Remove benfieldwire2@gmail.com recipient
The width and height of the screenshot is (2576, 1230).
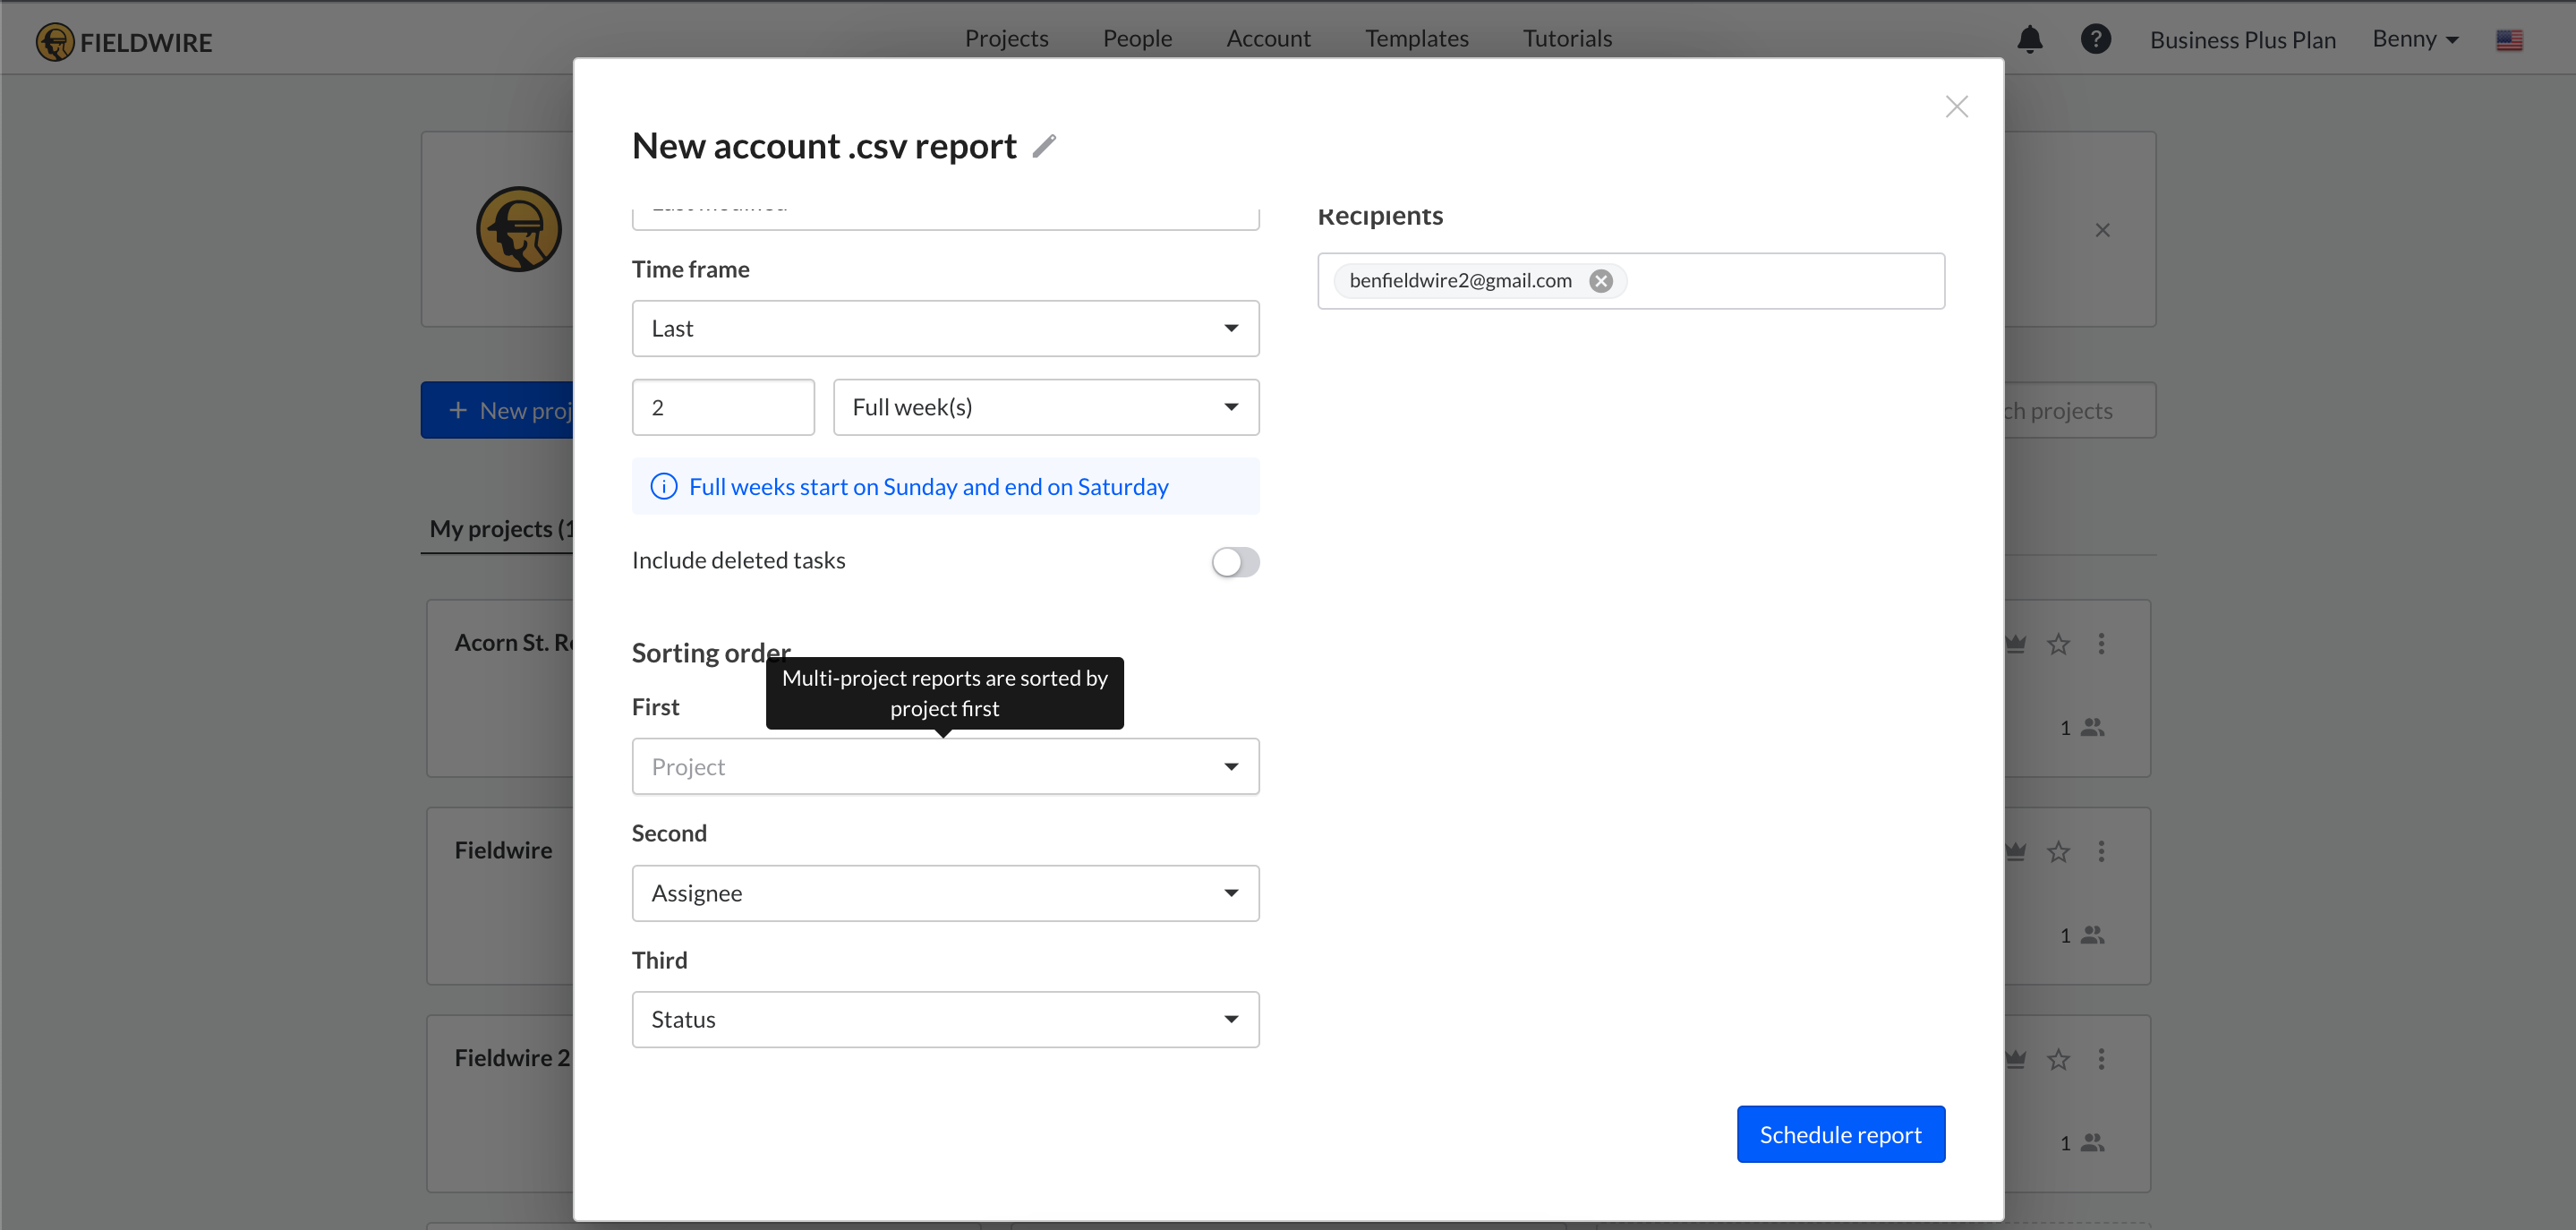tap(1601, 281)
